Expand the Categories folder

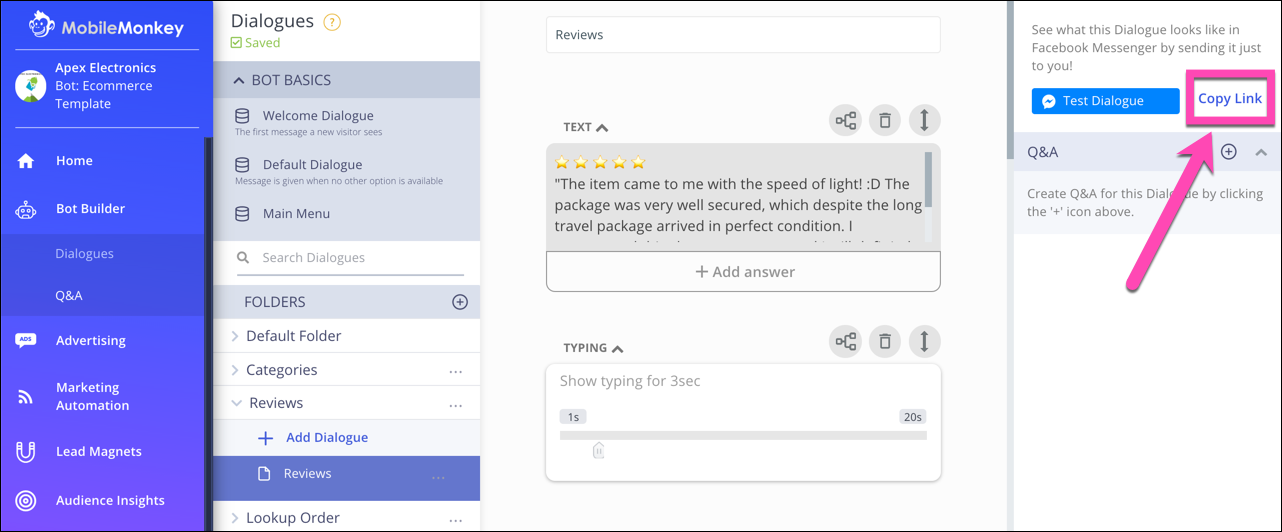pyautogui.click(x=235, y=371)
